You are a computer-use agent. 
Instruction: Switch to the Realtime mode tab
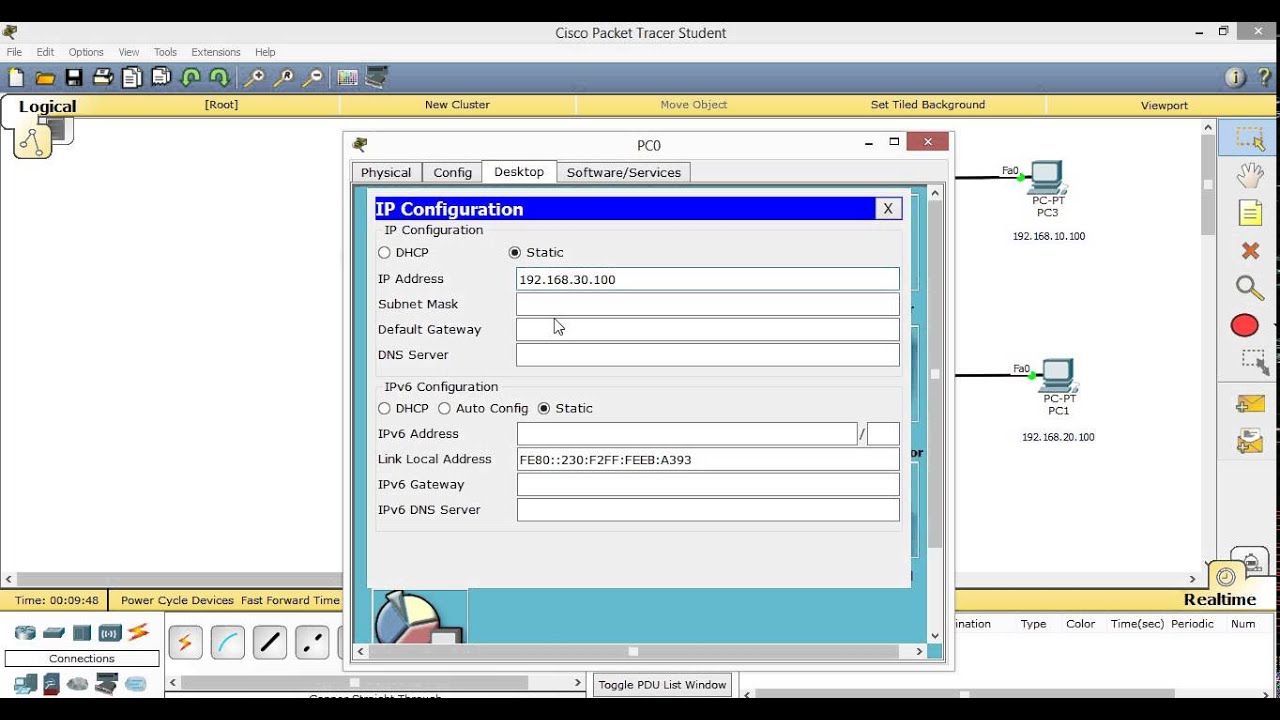click(x=1220, y=600)
